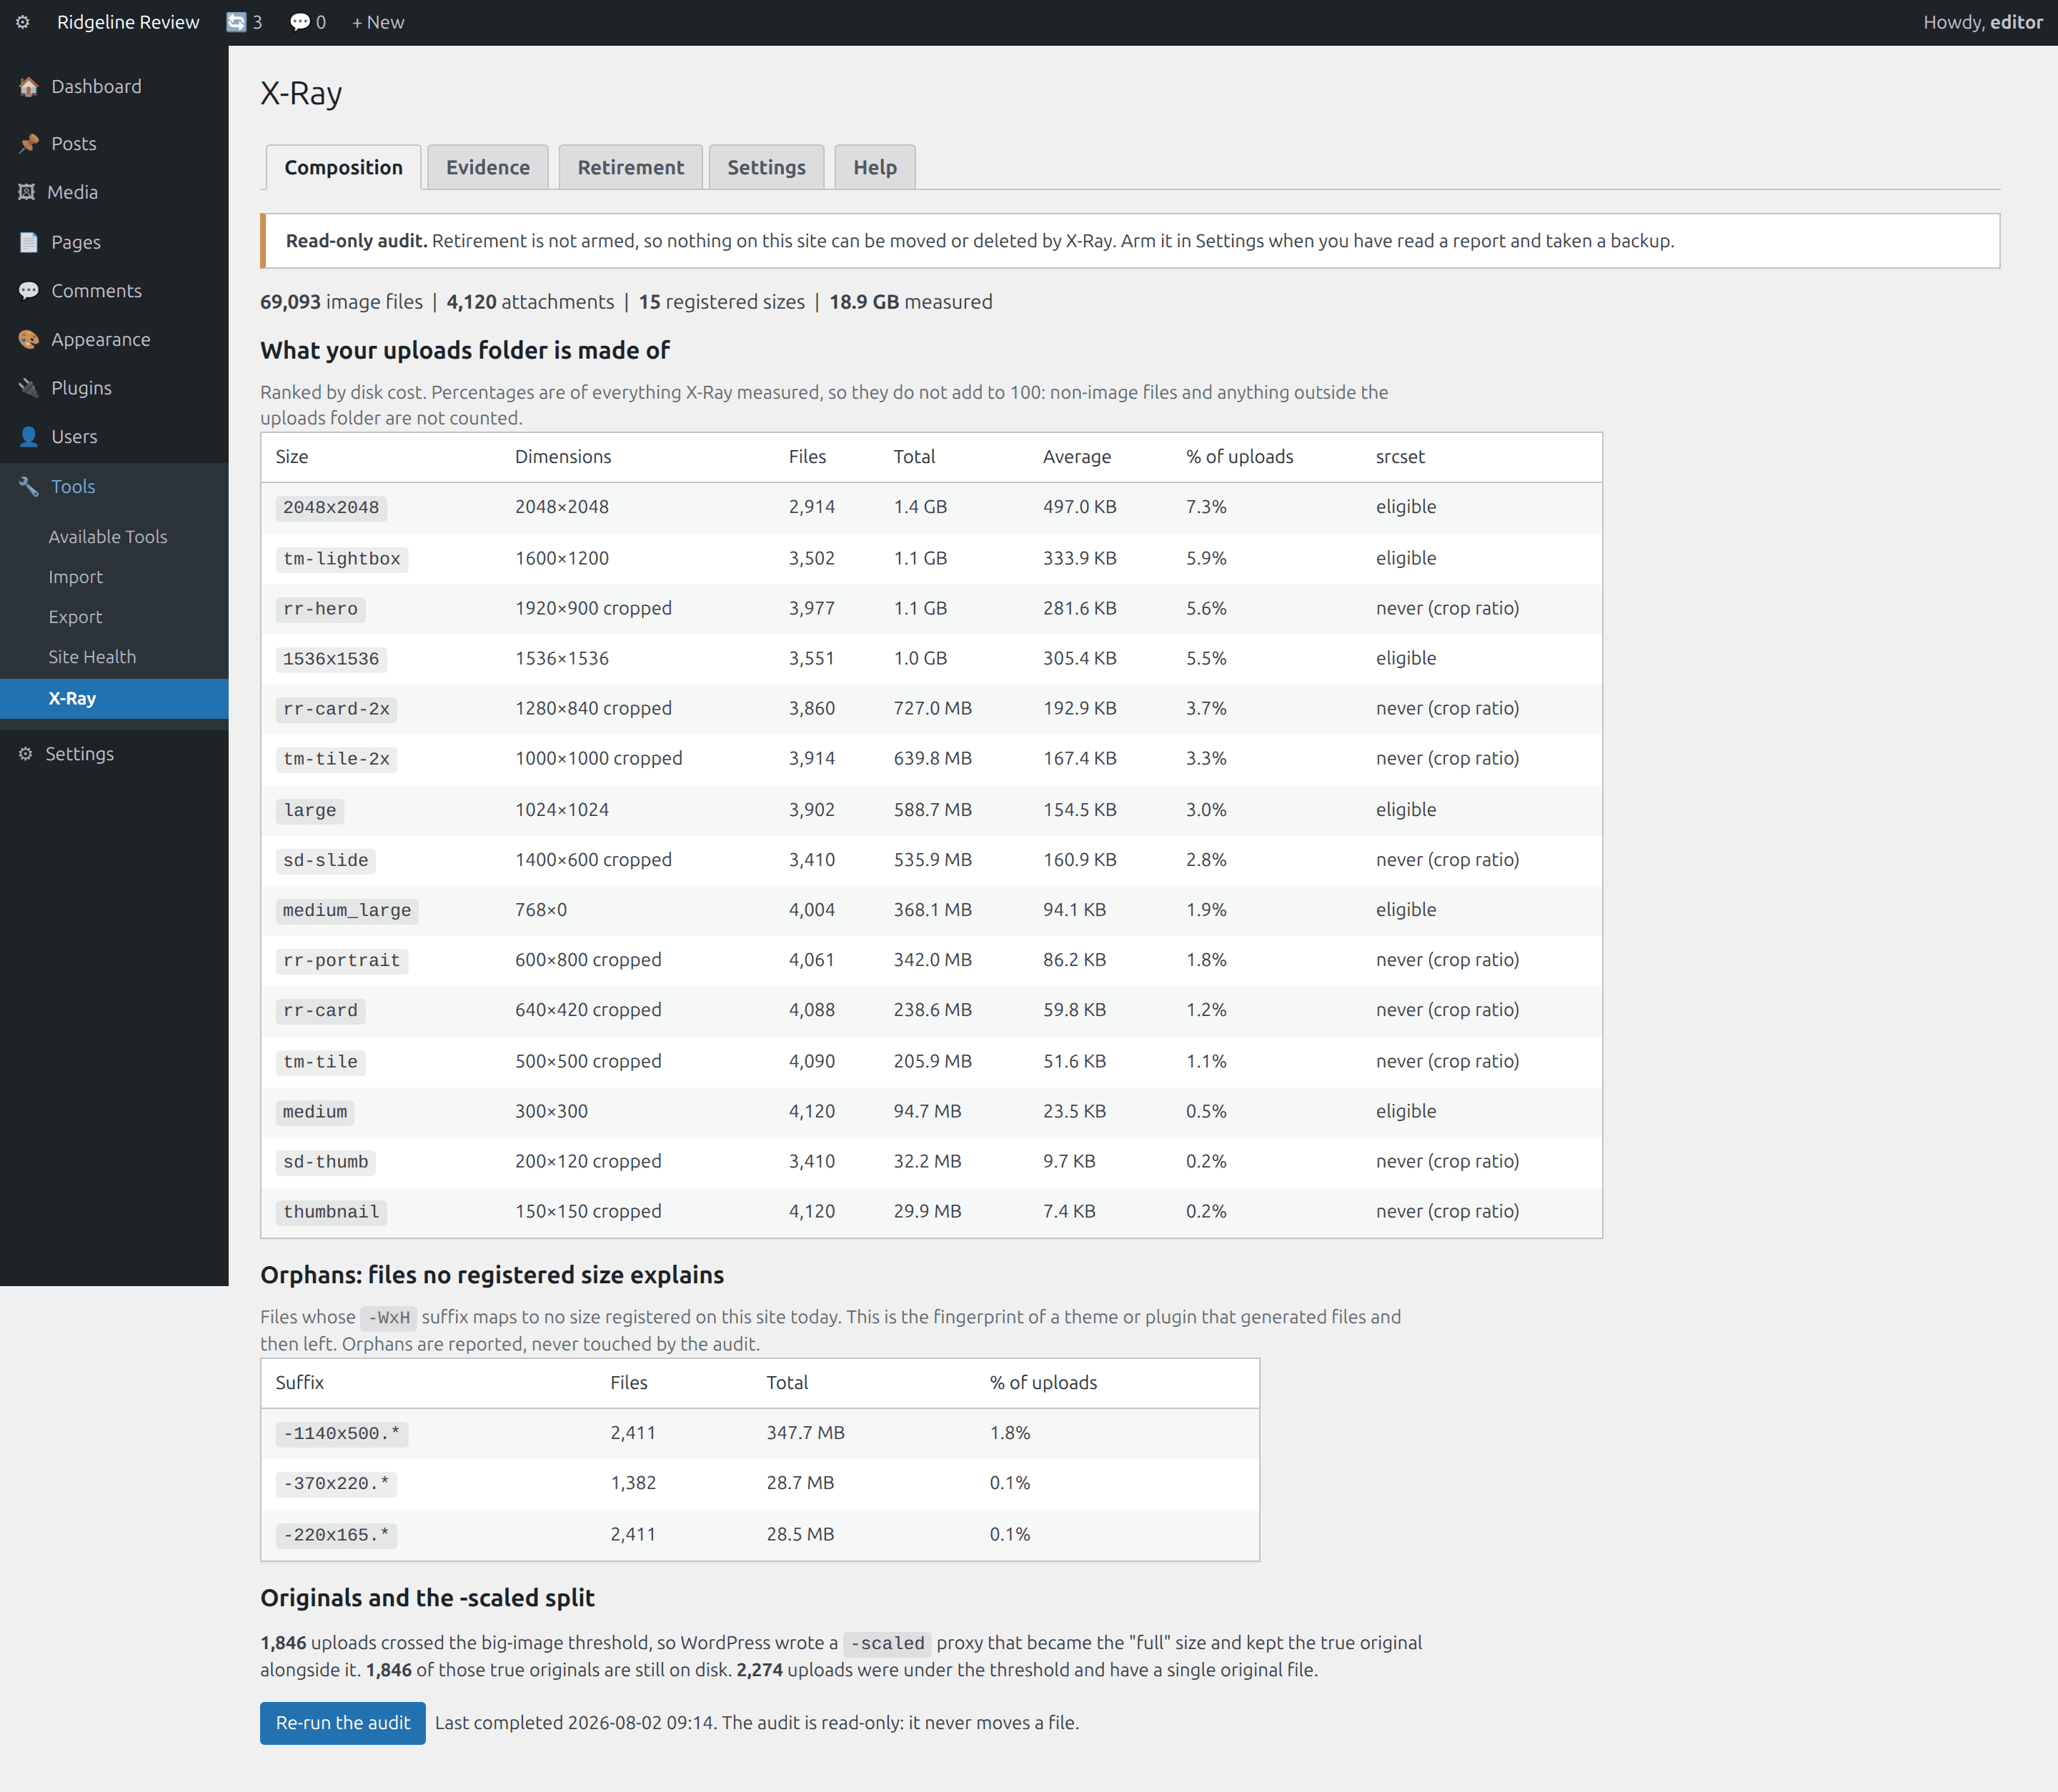2058x1792 pixels.
Task: Click the srcset column header
Action: (1400, 457)
